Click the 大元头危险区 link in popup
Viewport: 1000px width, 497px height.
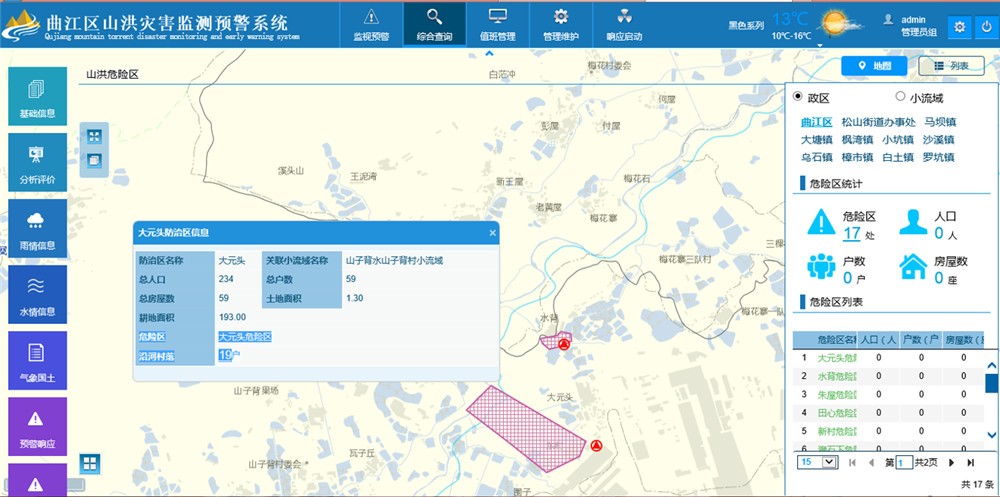click(x=245, y=337)
